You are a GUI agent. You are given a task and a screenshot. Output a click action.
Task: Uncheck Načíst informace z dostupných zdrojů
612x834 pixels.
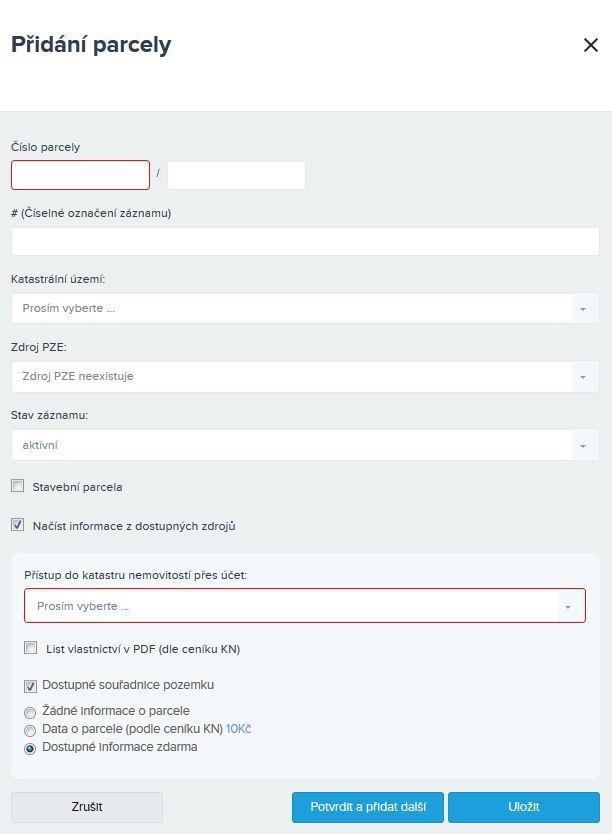[x=18, y=525]
